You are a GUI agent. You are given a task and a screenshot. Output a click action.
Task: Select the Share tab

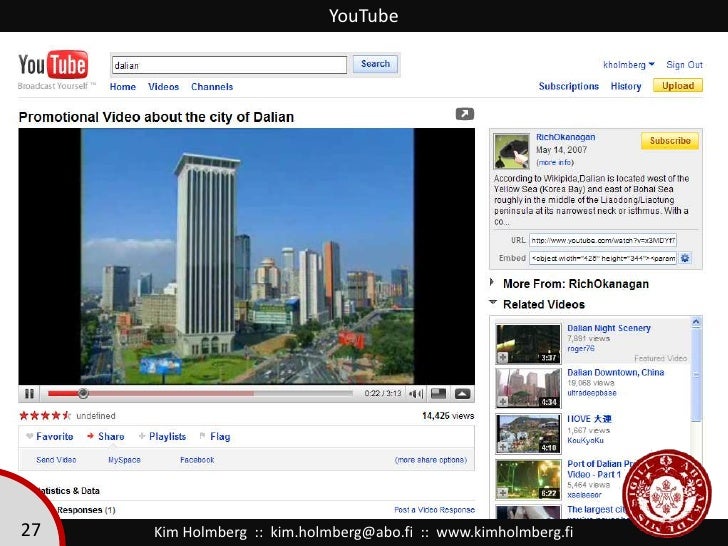coord(106,436)
